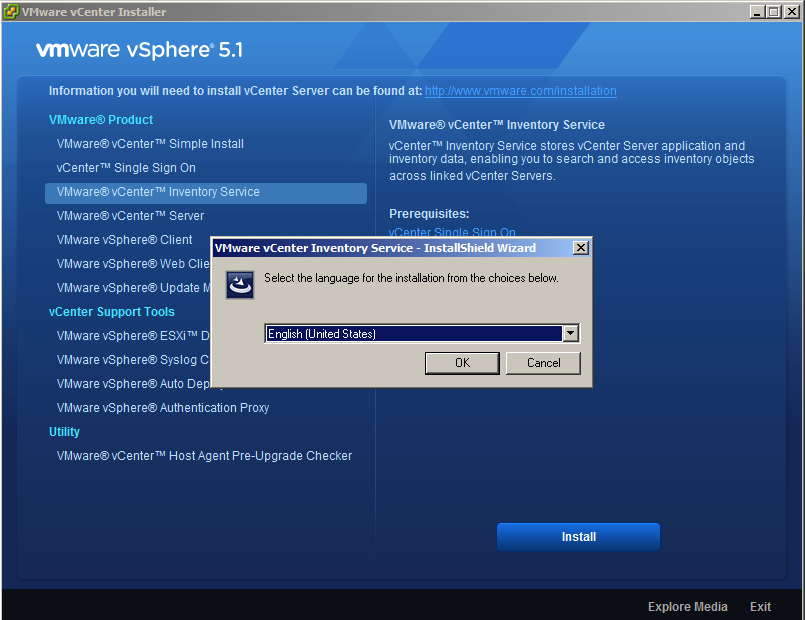Open the language selection dropdown arrow
805x620 pixels.
click(x=570, y=334)
